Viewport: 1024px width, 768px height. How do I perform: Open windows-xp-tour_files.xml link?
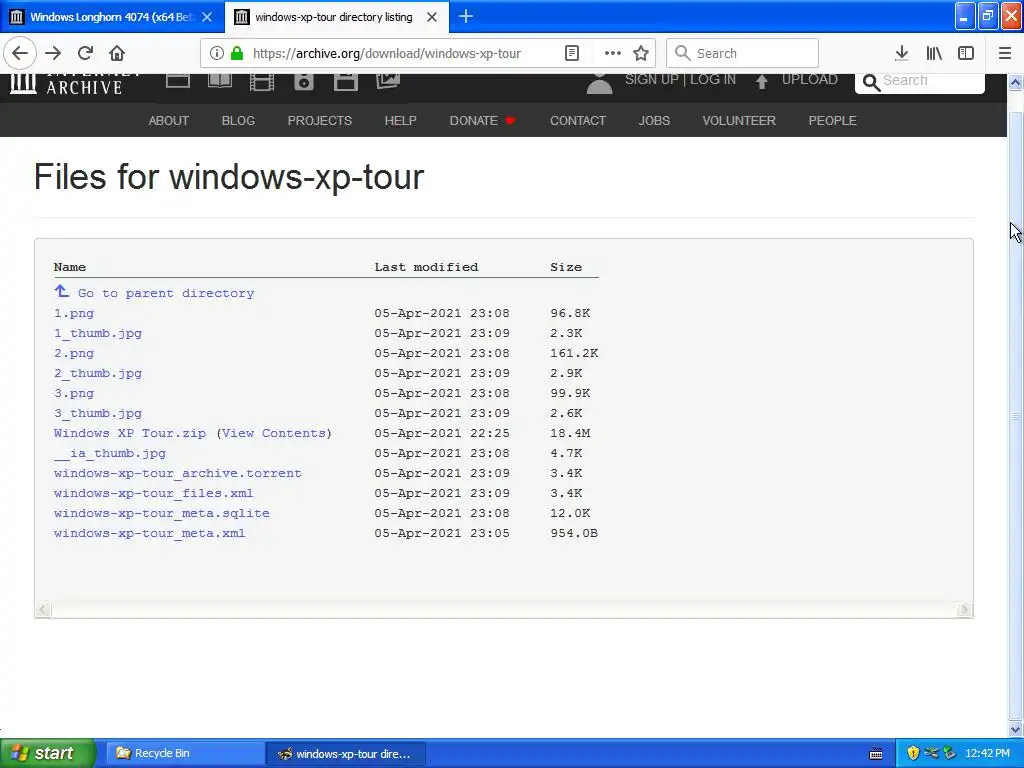click(153, 493)
